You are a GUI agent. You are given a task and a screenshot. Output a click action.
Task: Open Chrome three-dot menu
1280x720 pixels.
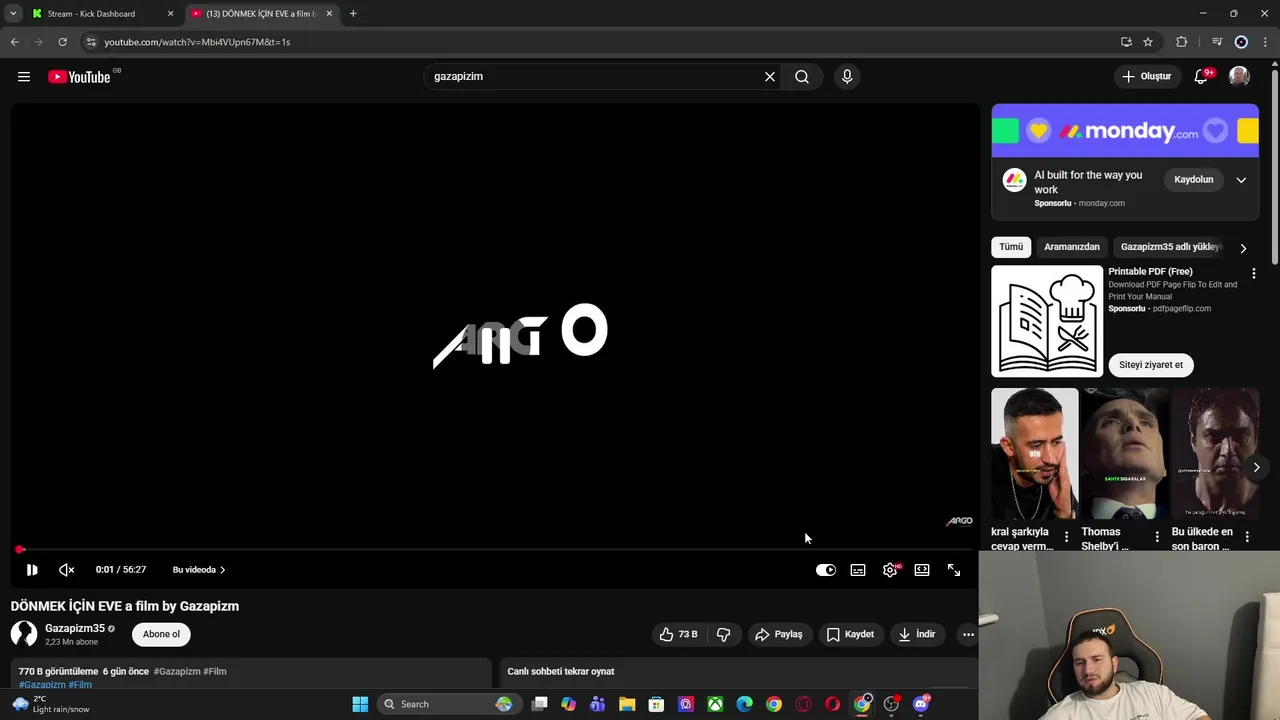1265,42
